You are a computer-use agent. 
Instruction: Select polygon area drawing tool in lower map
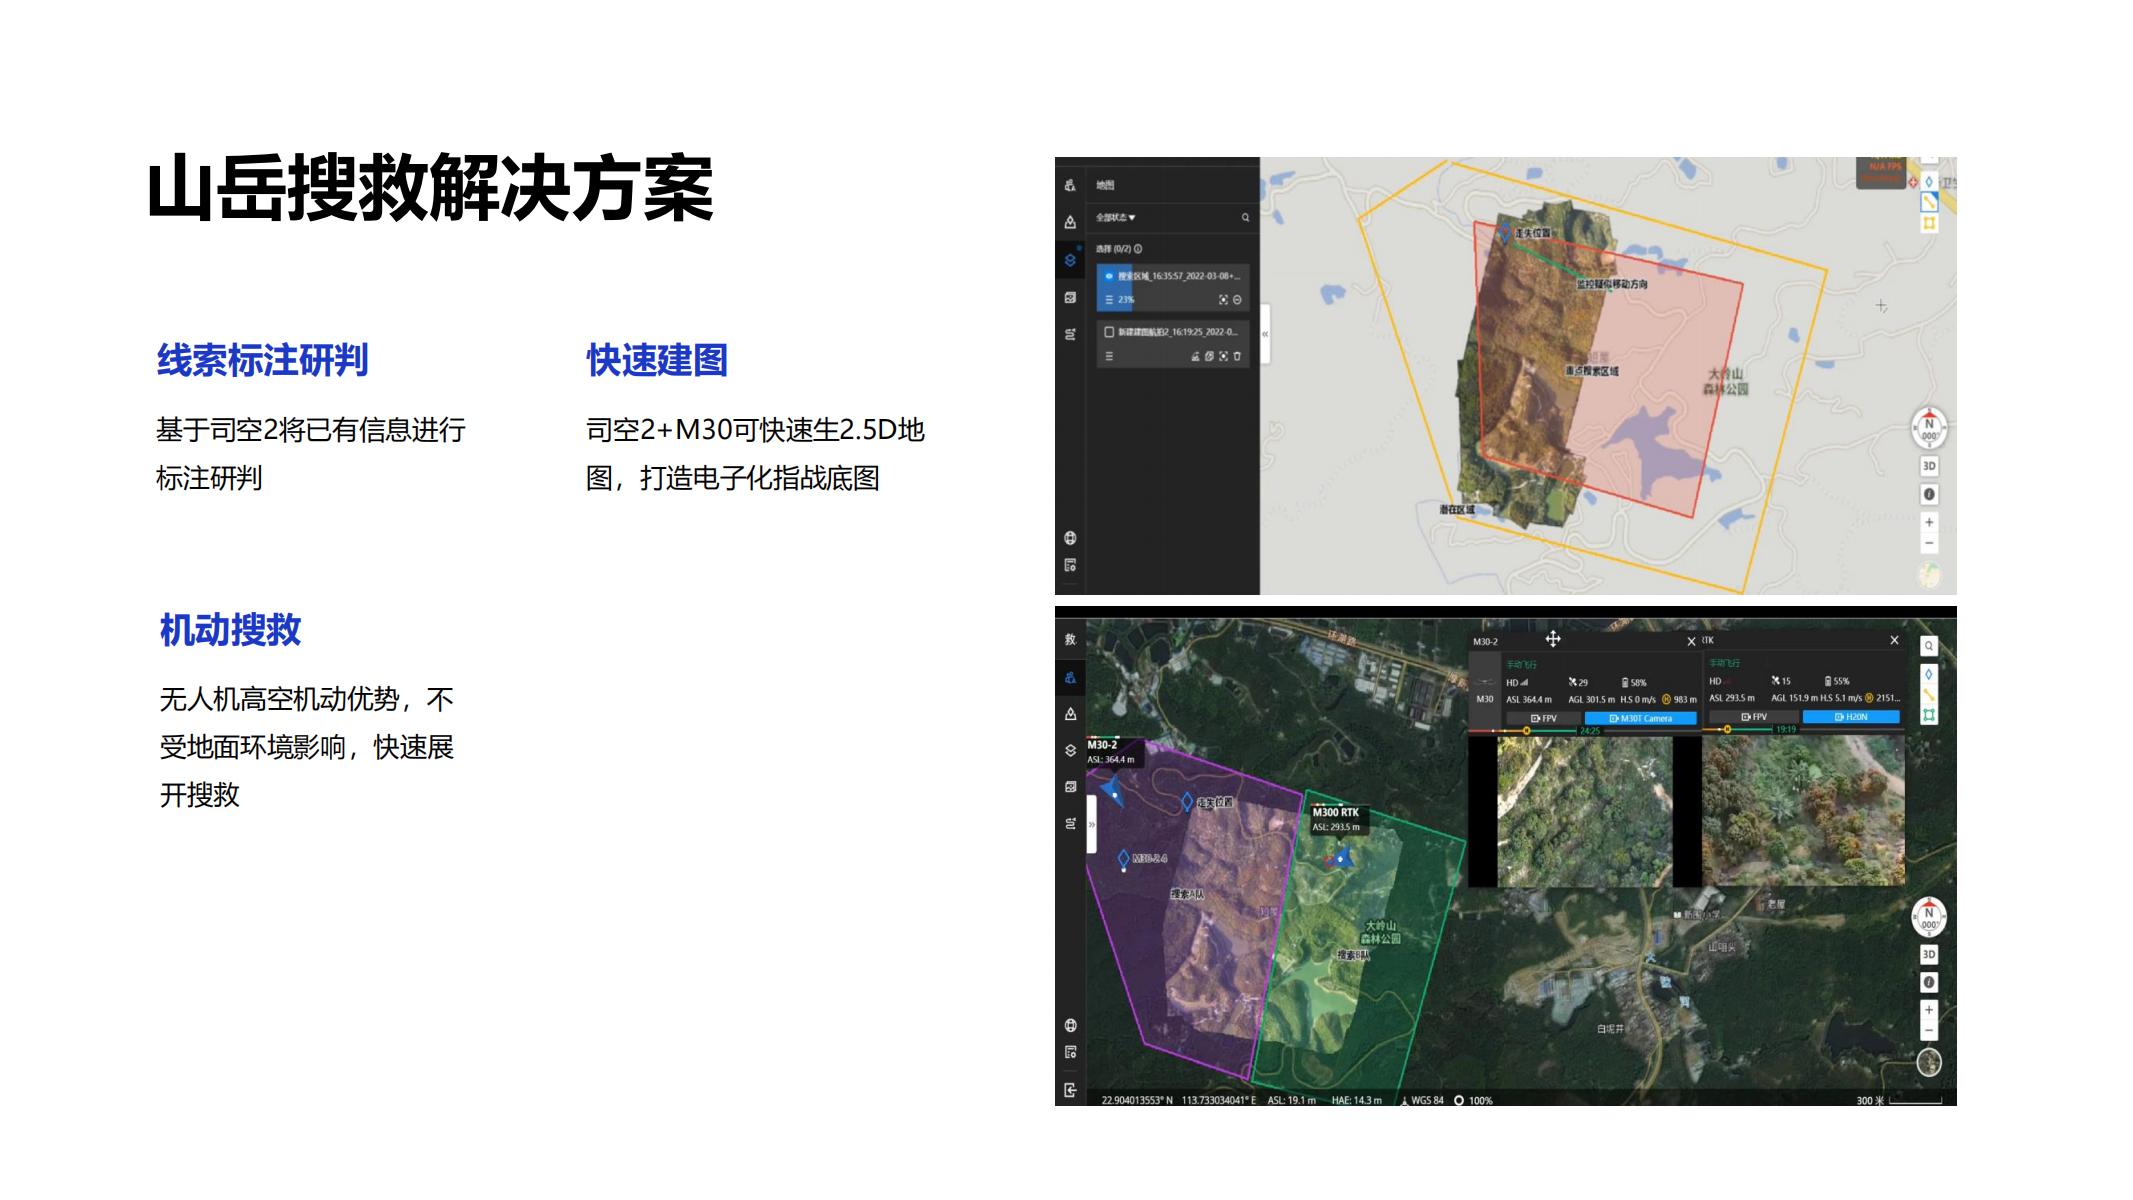pos(1929,715)
